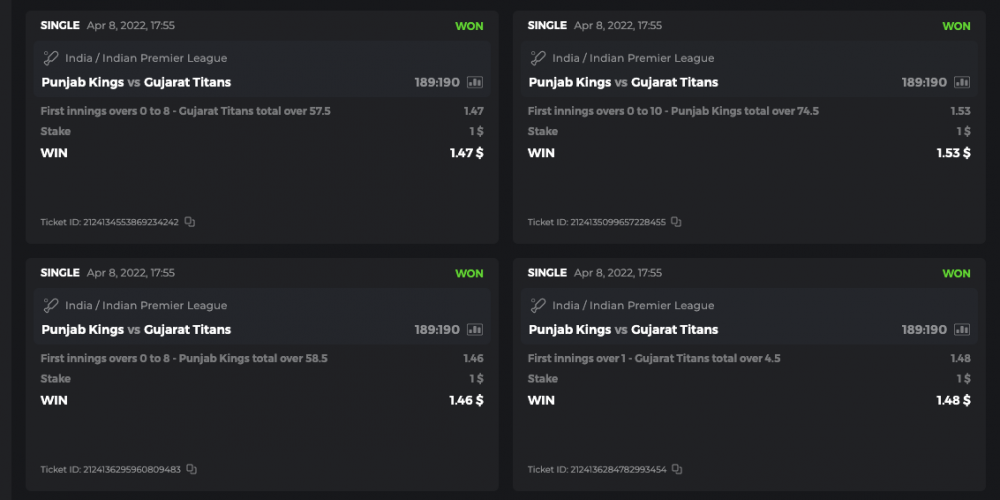The height and width of the screenshot is (500, 1000).
Task: Open match statistics icon on 1.47 odds bet
Action: point(475,82)
